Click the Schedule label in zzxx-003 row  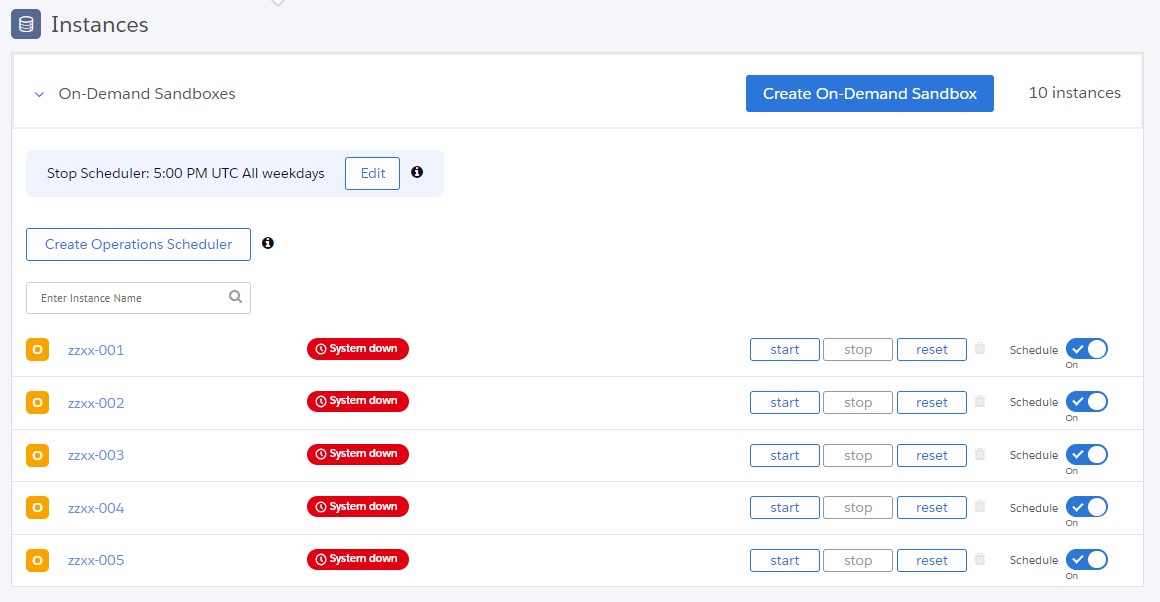pos(1033,455)
